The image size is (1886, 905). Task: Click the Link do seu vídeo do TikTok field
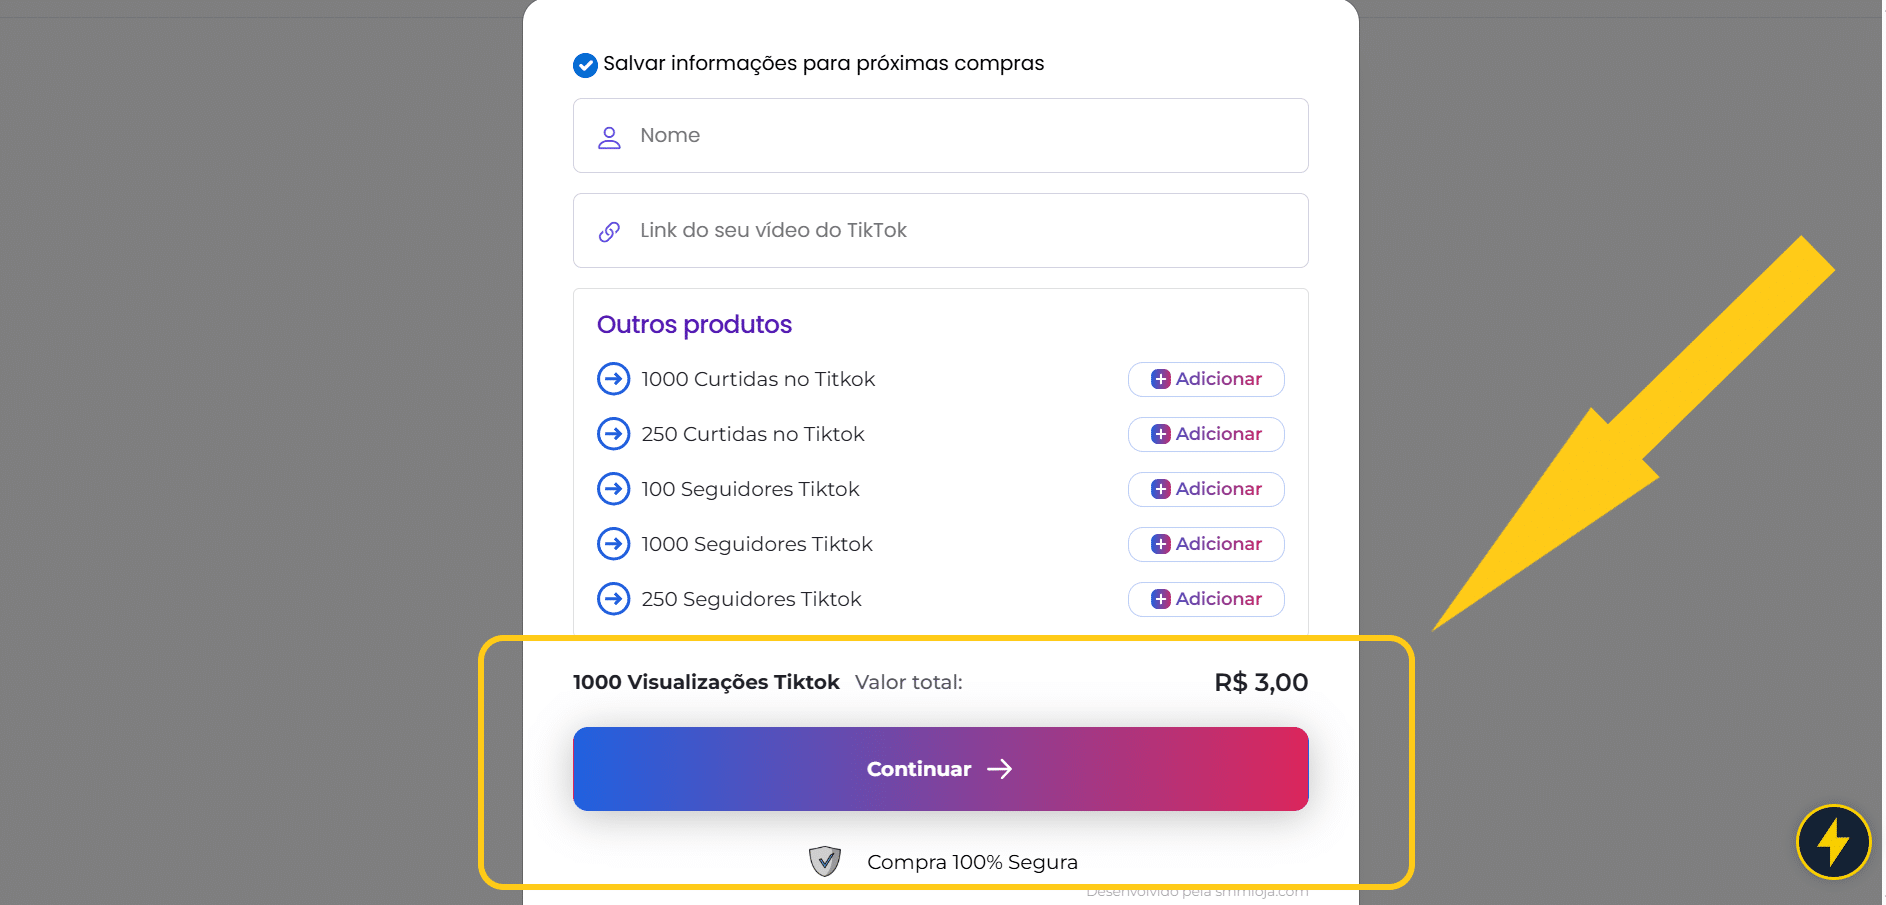pyautogui.click(x=940, y=230)
